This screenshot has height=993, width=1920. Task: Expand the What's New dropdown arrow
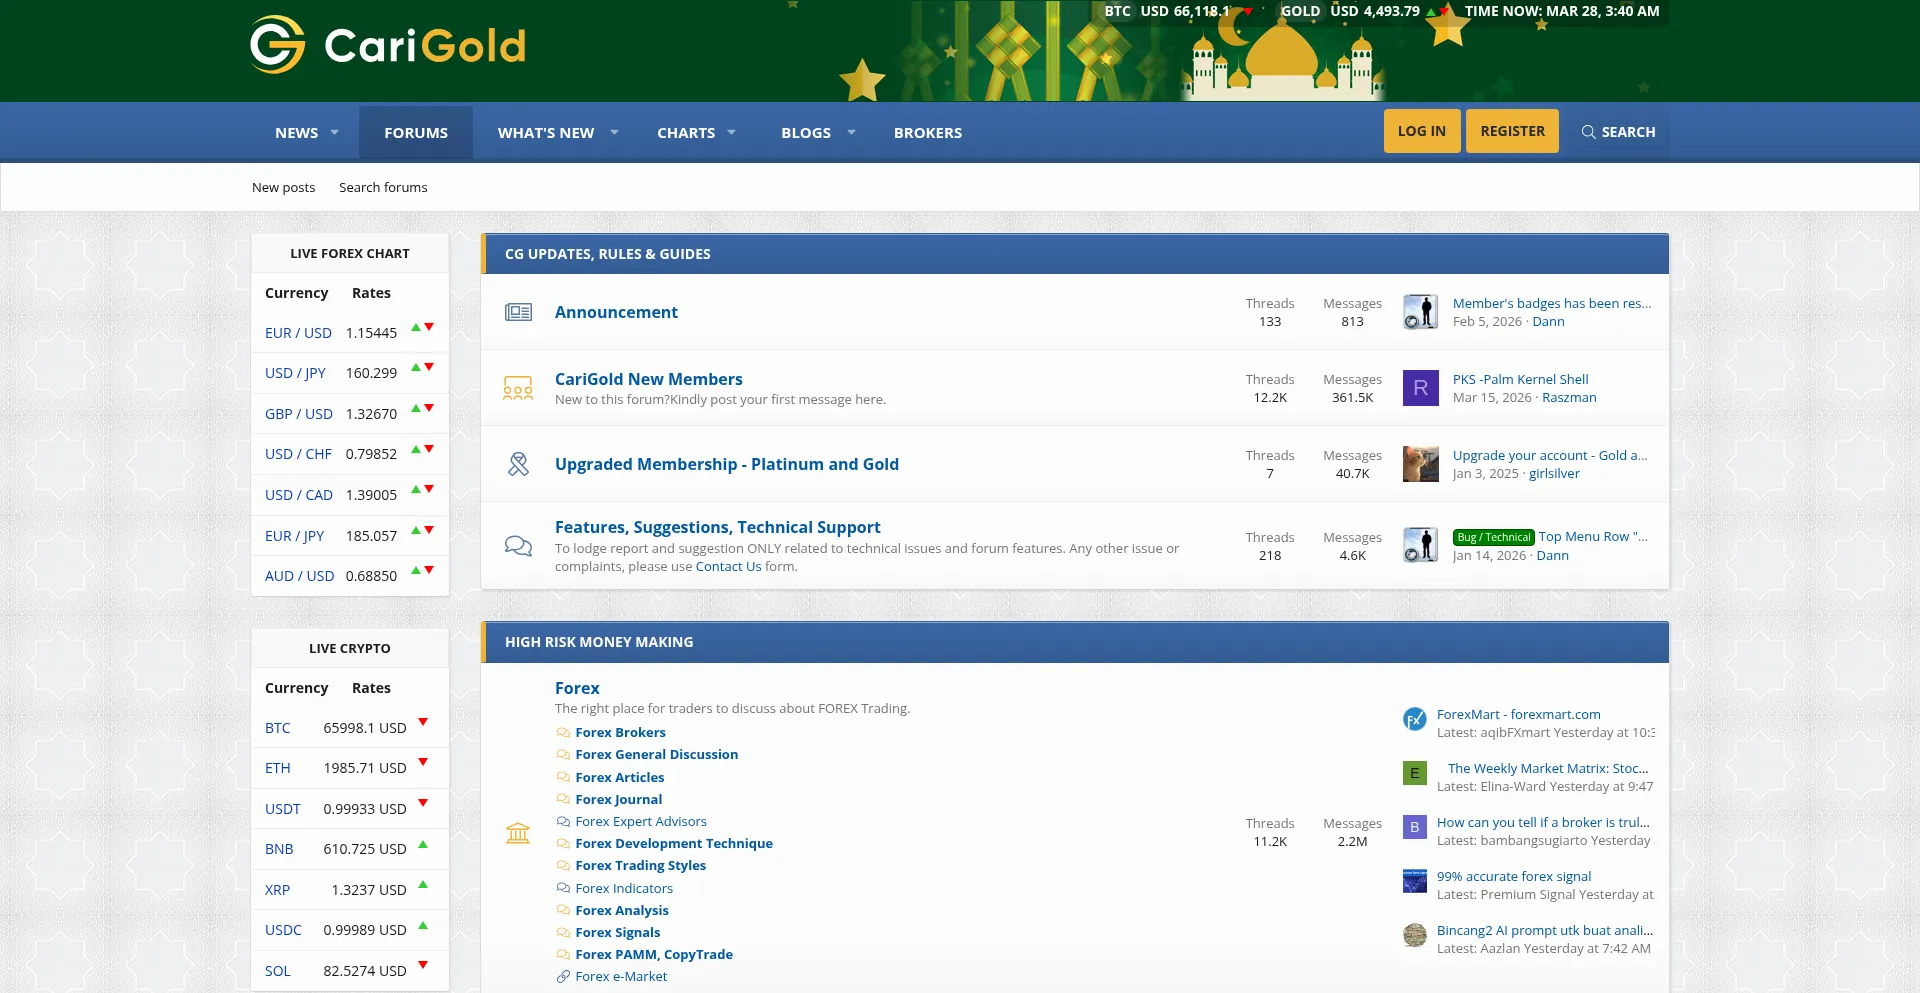pyautogui.click(x=614, y=132)
